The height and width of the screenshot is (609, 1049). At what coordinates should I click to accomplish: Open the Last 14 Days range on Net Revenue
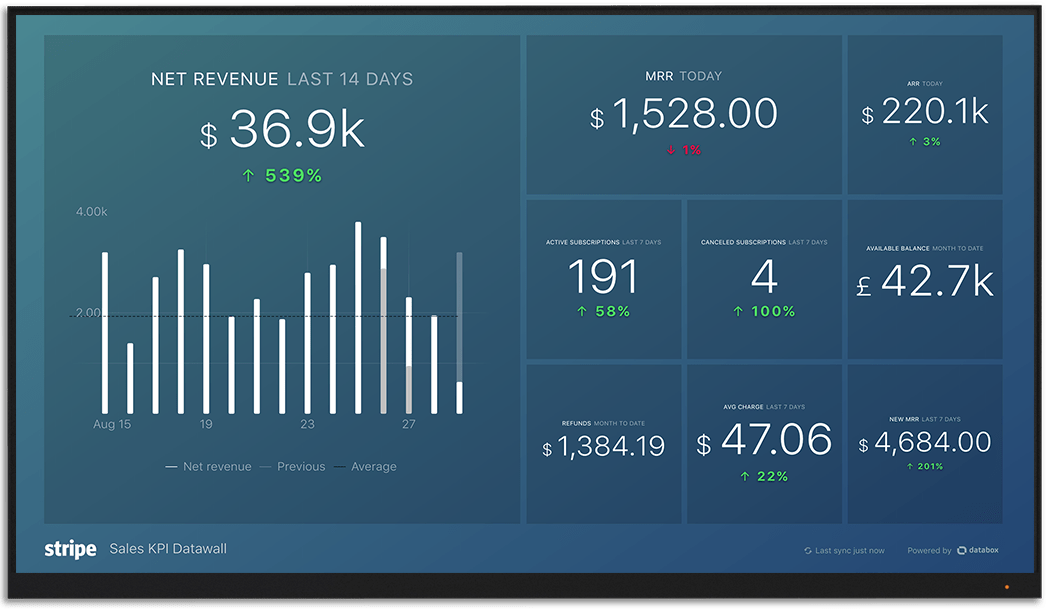coord(349,79)
